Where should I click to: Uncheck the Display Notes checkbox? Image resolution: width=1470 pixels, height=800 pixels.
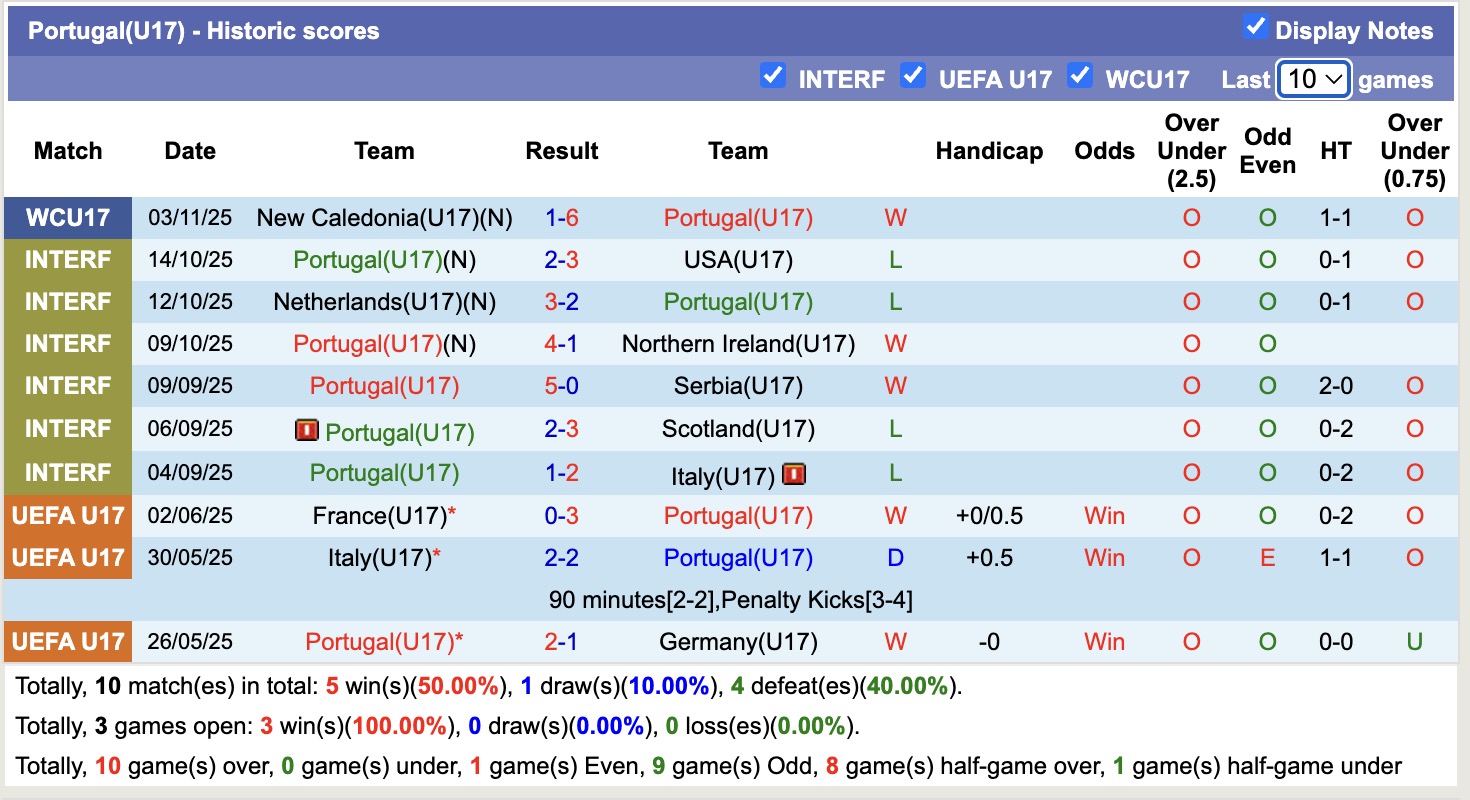pos(1255,28)
